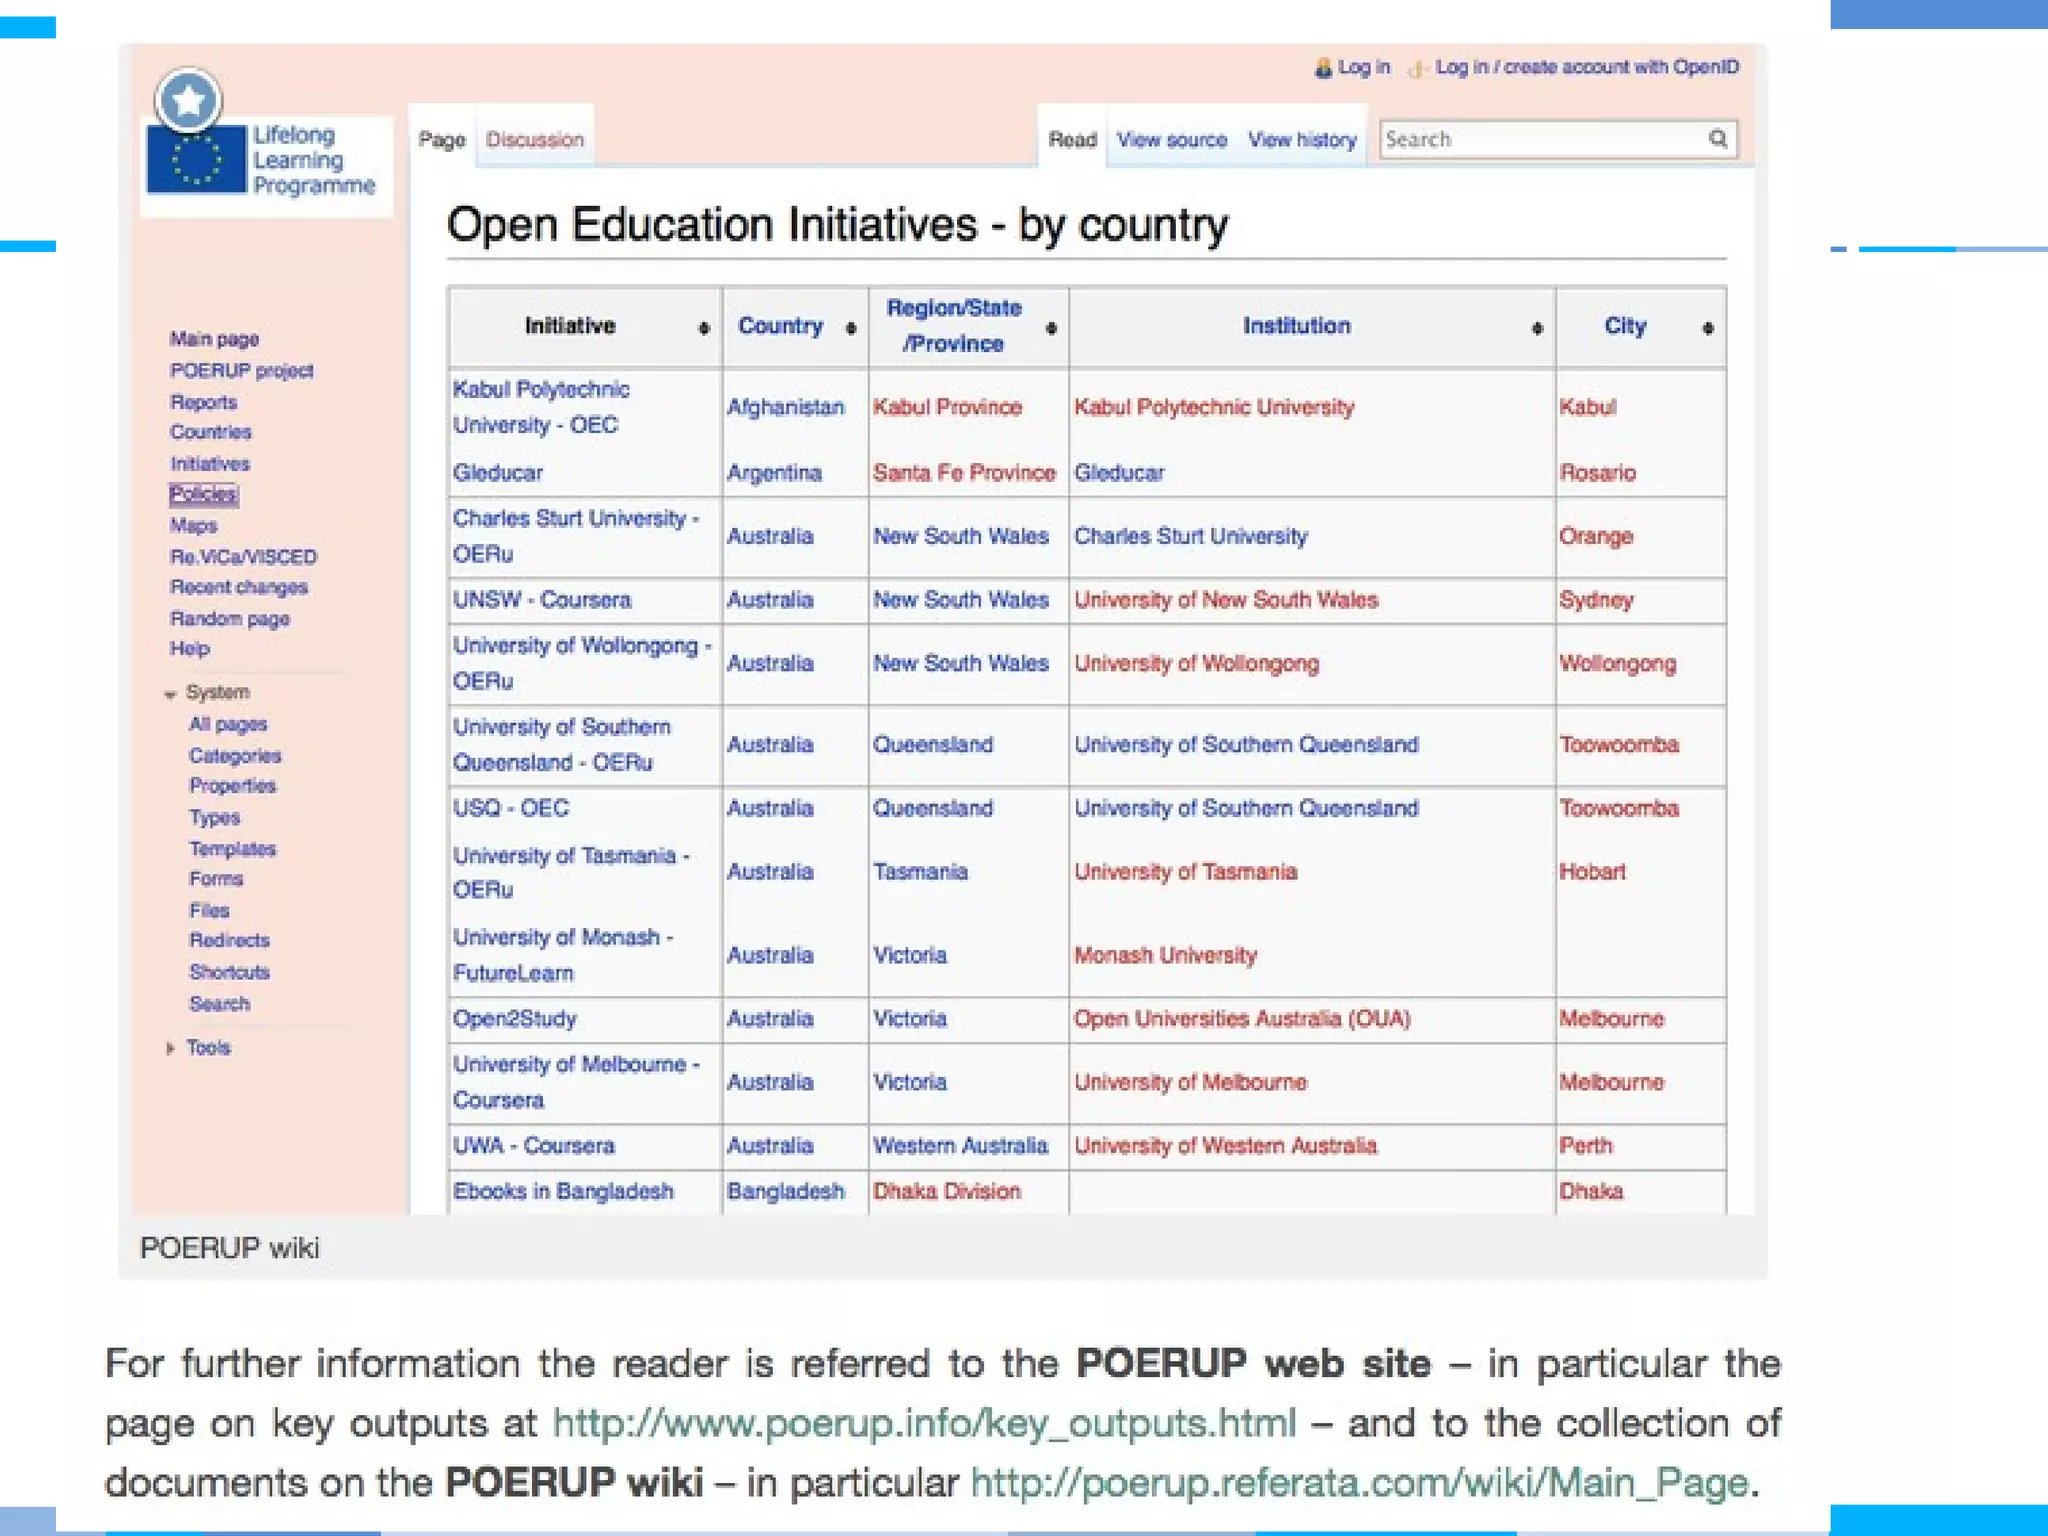Image resolution: width=2048 pixels, height=1536 pixels.
Task: Switch to the Discussion tab
Action: (x=534, y=140)
